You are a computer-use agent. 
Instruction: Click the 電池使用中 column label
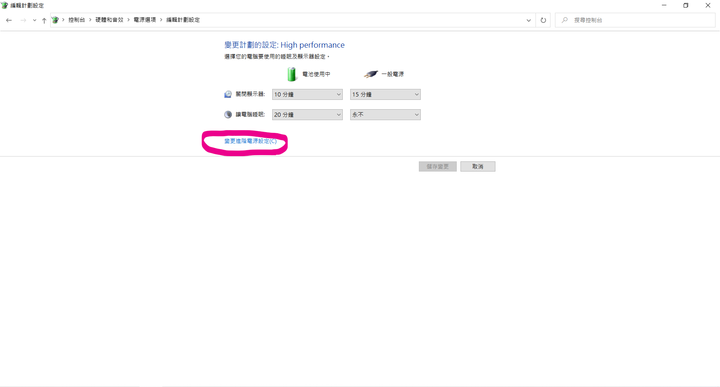click(x=316, y=74)
